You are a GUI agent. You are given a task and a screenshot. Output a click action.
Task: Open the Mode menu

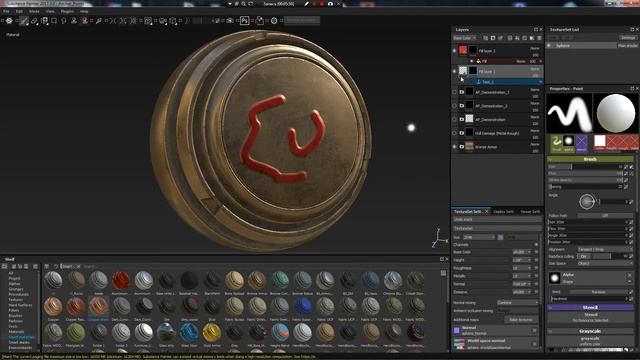click(34, 11)
